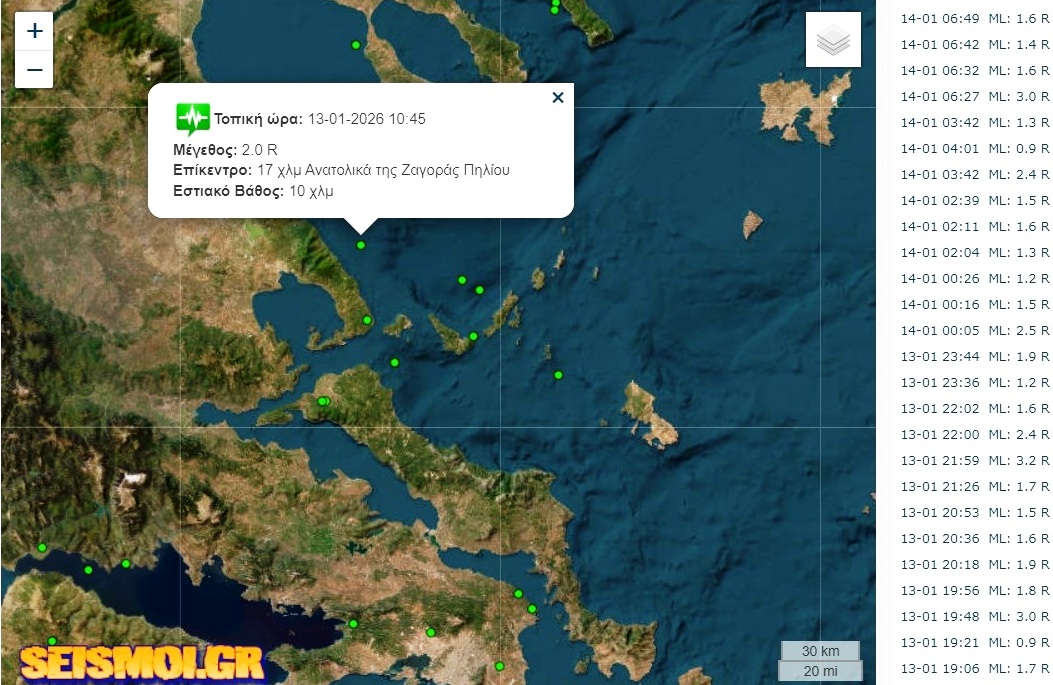Image resolution: width=1053 pixels, height=685 pixels.
Task: Open the map layers control
Action: tap(833, 40)
